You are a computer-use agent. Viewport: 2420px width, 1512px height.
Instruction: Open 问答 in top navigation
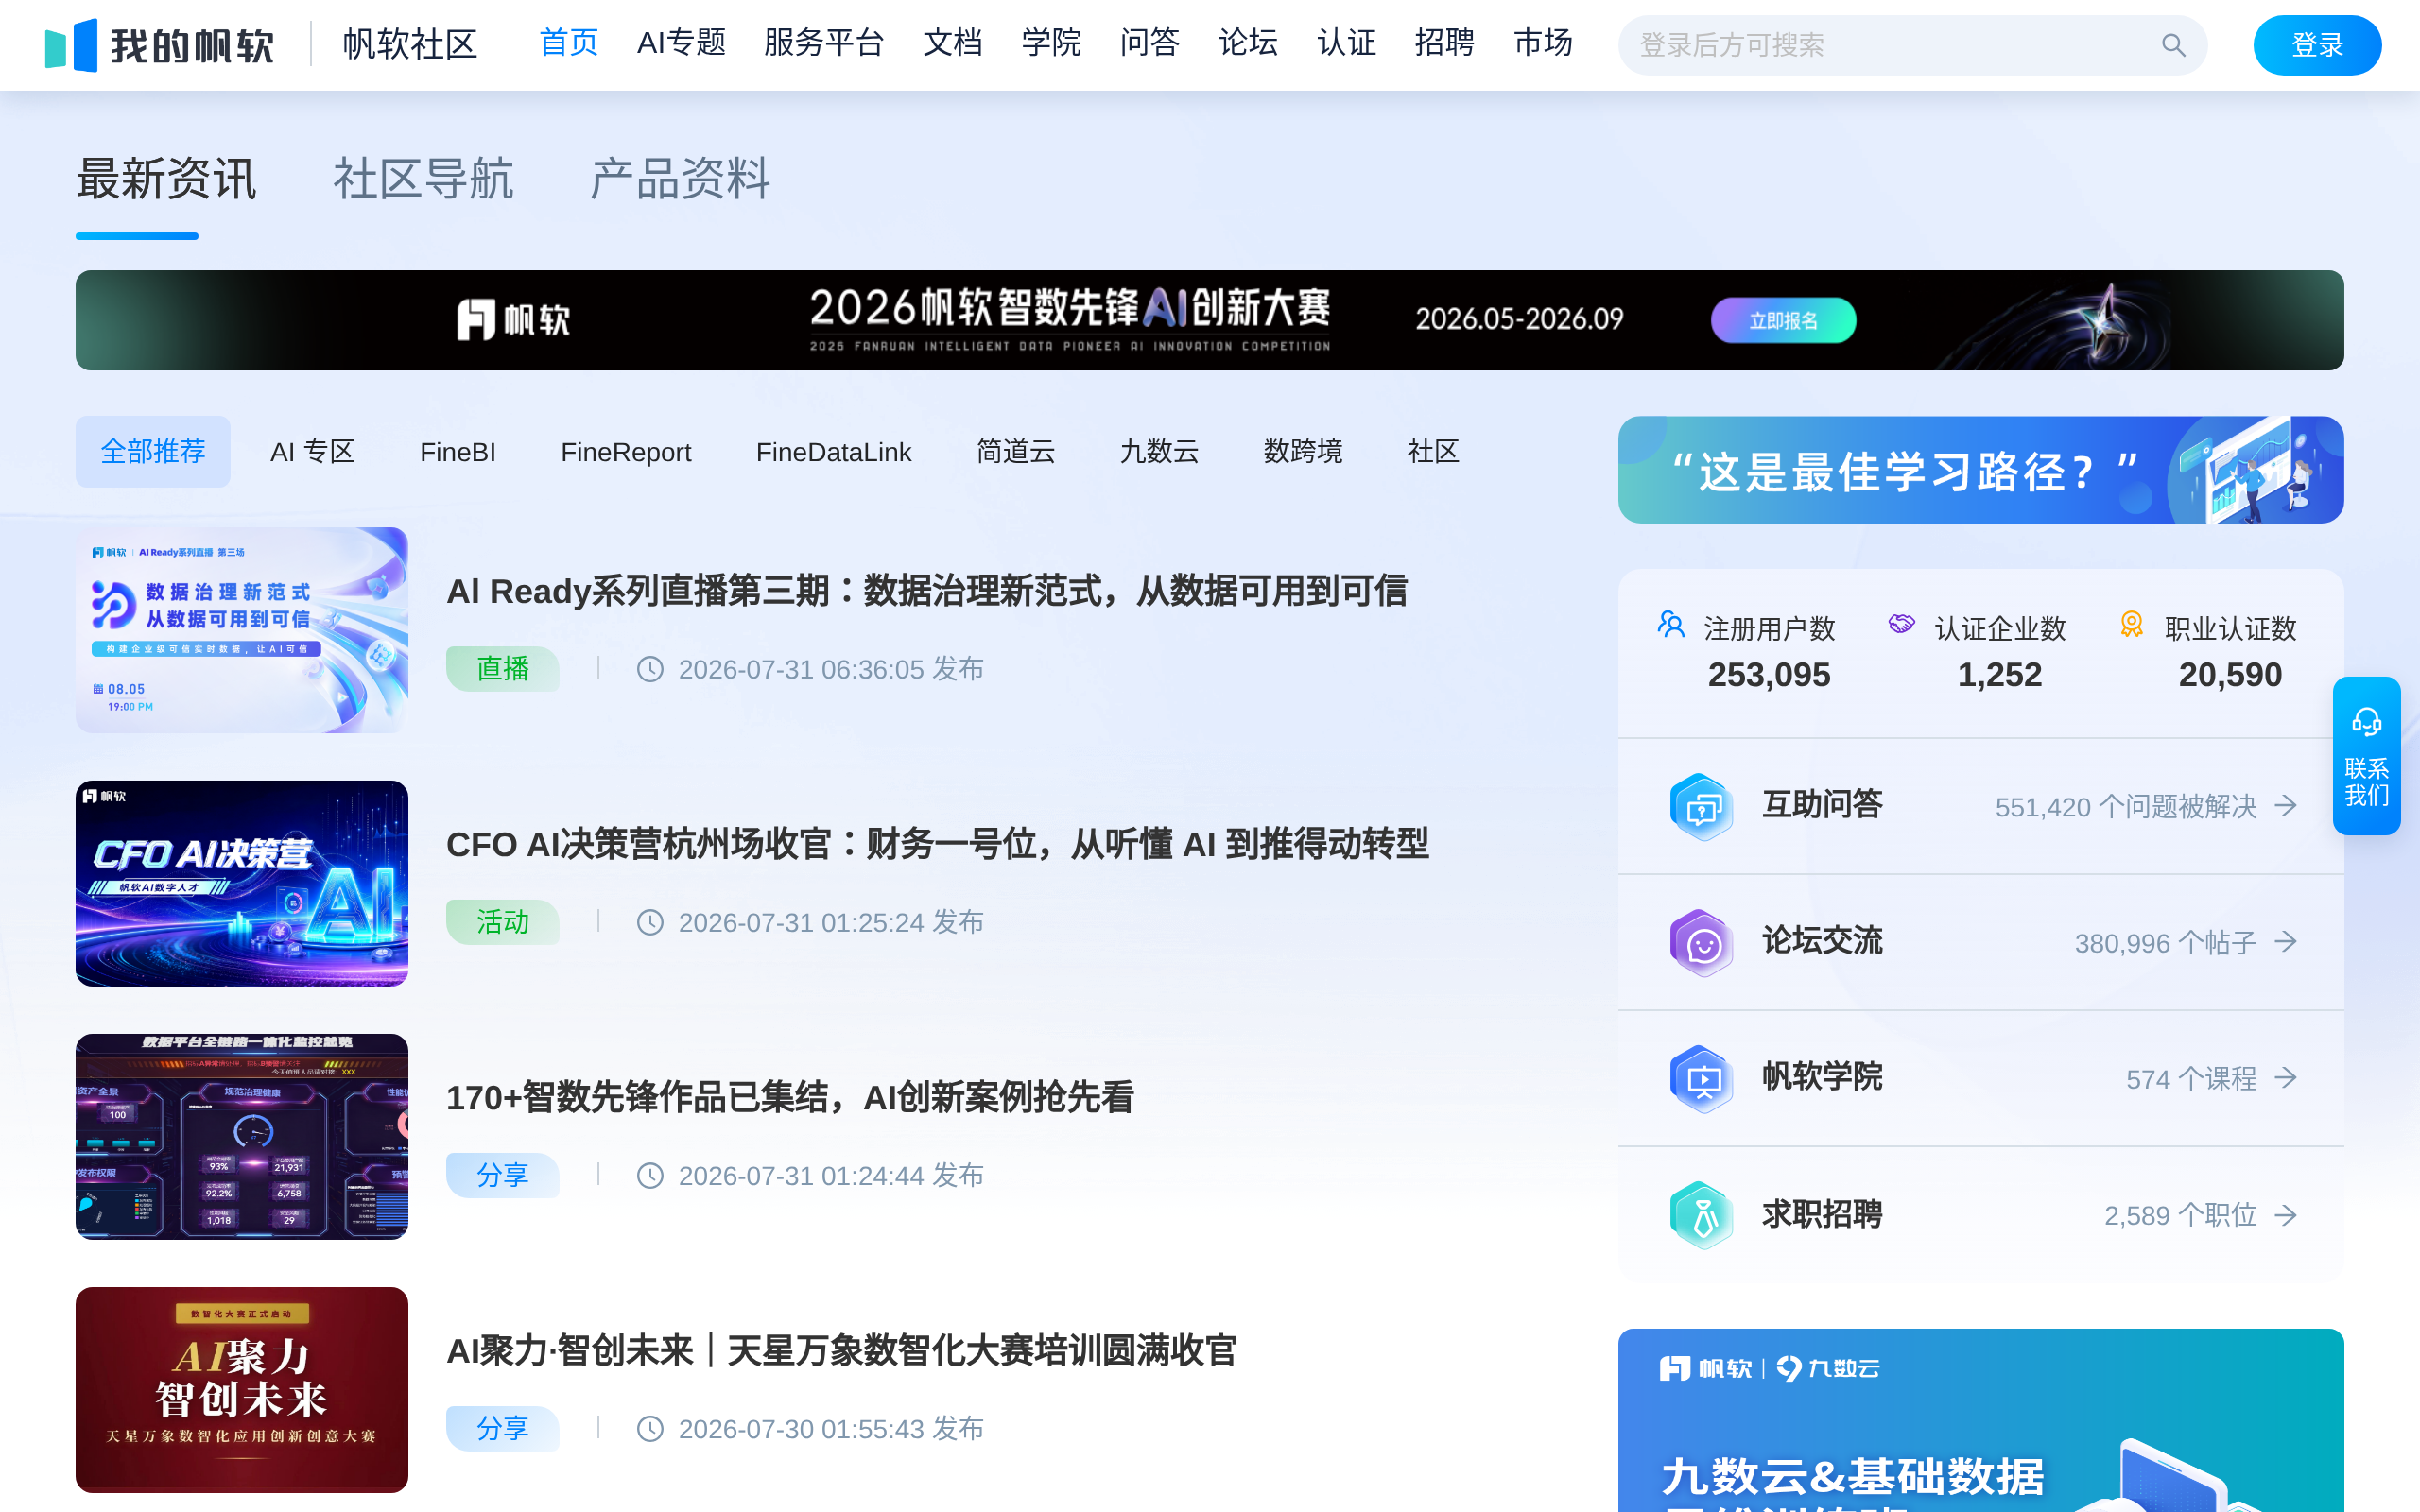pyautogui.click(x=1150, y=43)
